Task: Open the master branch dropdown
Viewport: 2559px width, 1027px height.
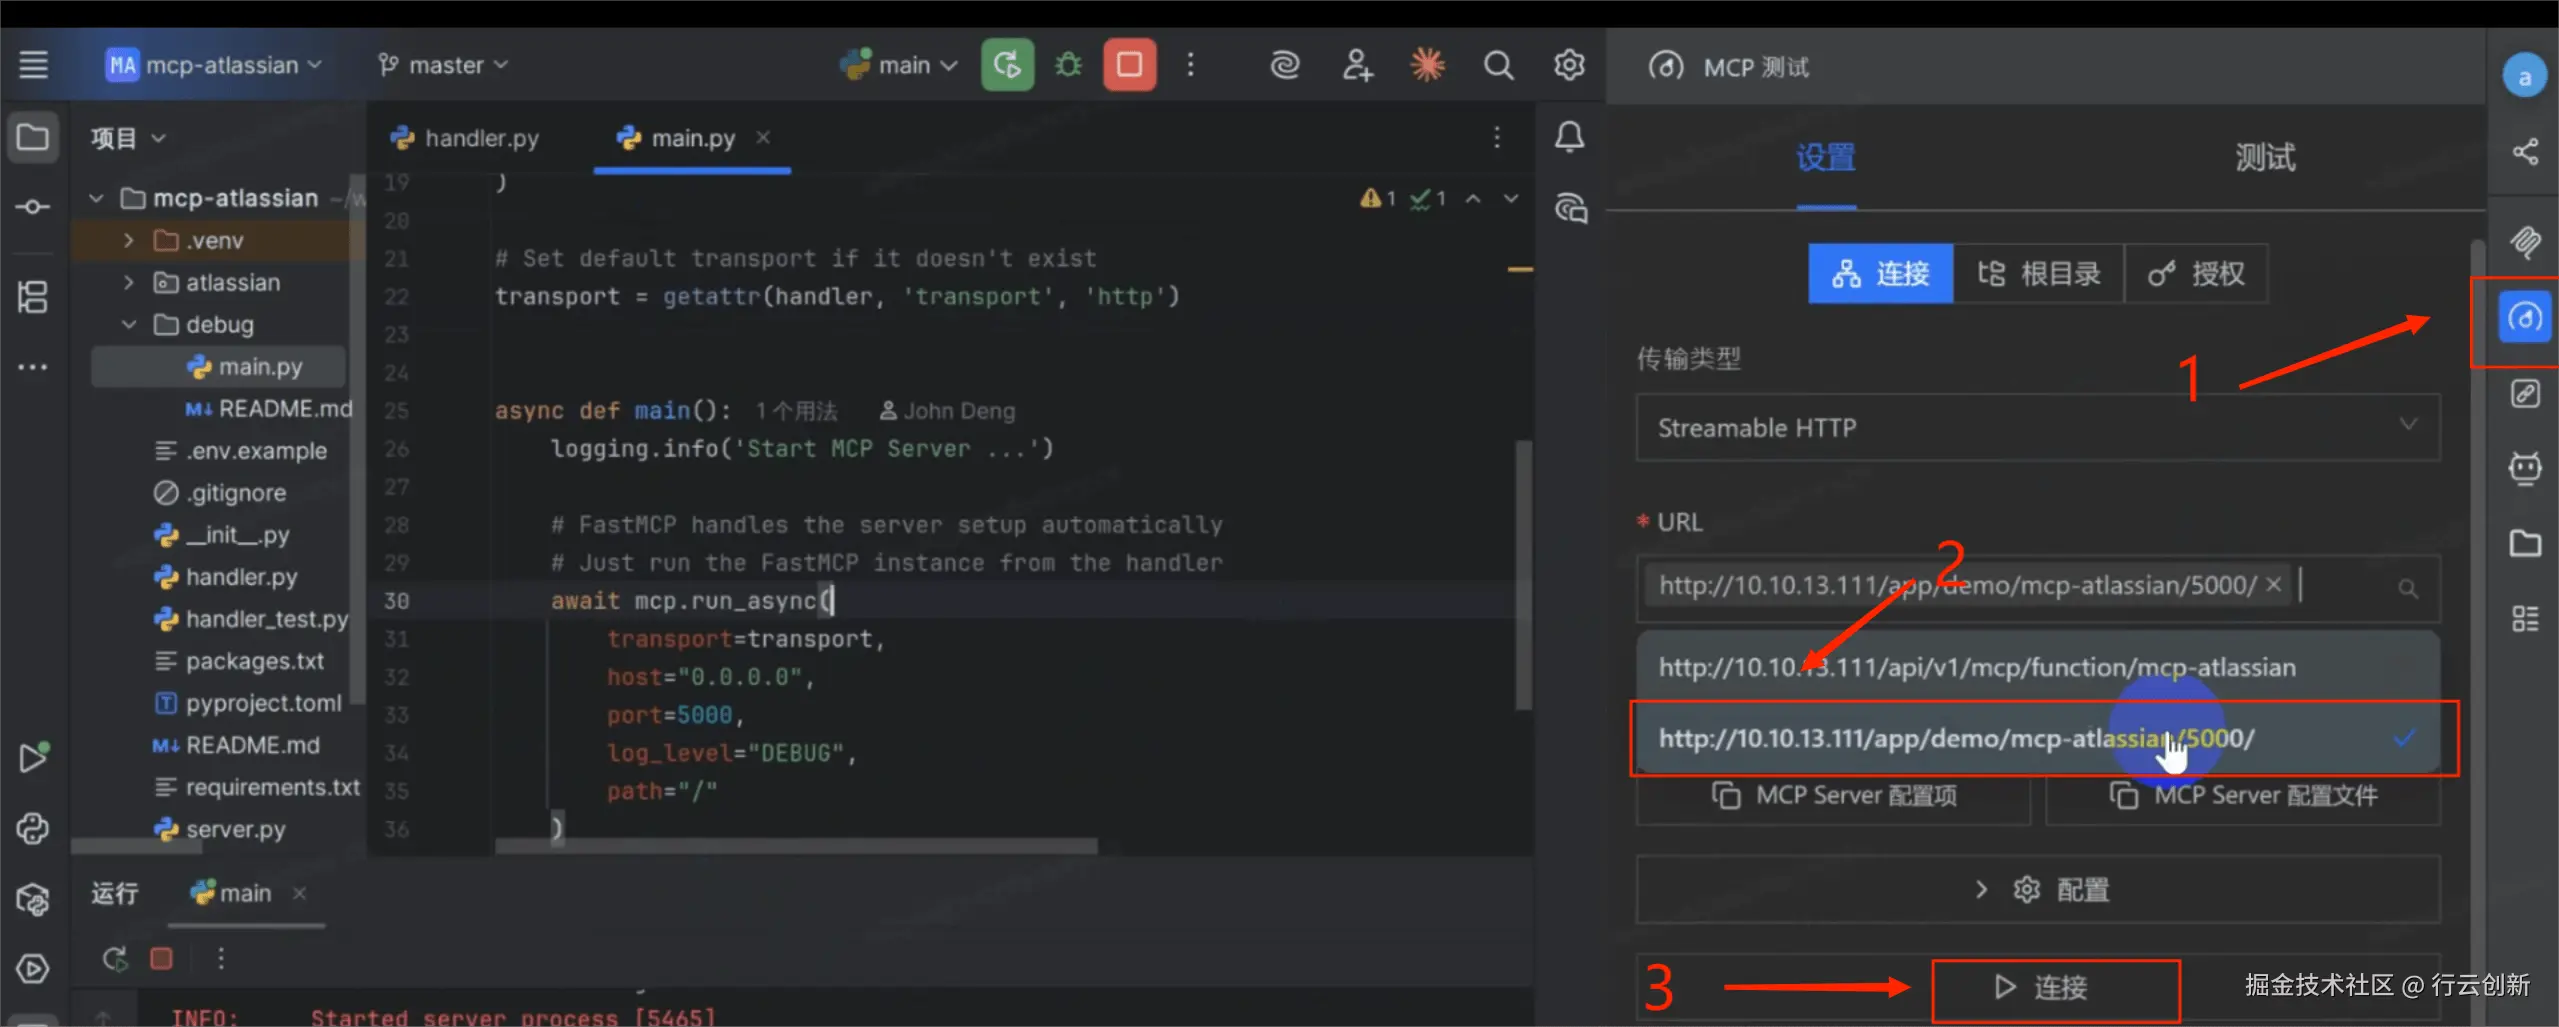Action: [443, 65]
